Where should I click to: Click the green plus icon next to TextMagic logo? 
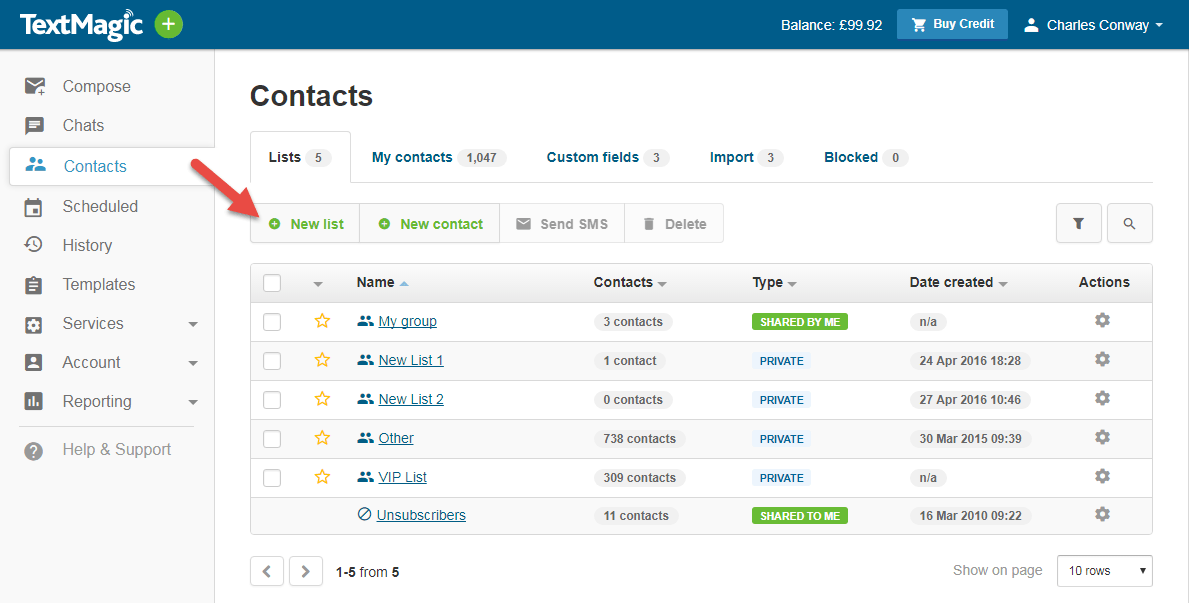coord(168,24)
